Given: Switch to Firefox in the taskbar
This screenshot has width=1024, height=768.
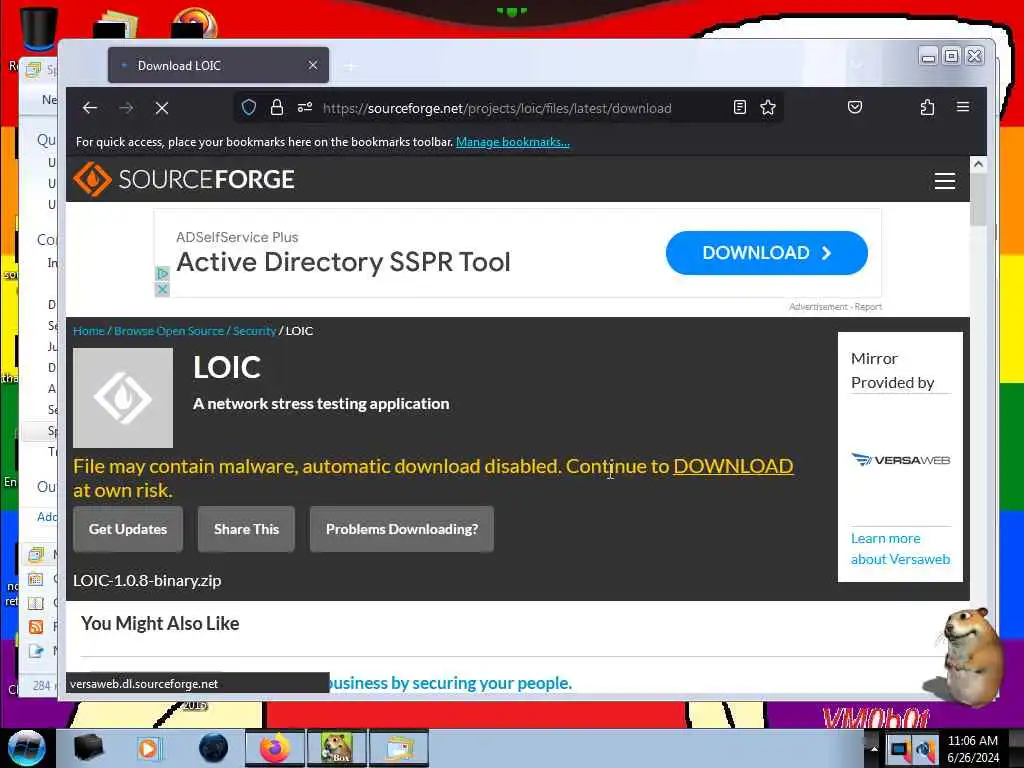Looking at the screenshot, I should [275, 748].
